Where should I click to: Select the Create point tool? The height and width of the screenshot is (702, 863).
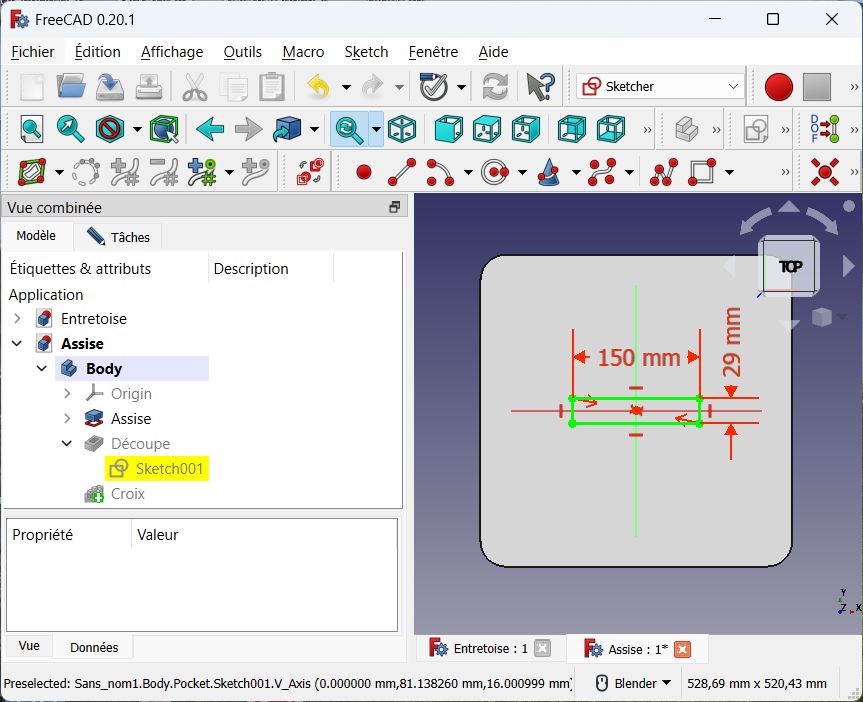click(x=363, y=172)
